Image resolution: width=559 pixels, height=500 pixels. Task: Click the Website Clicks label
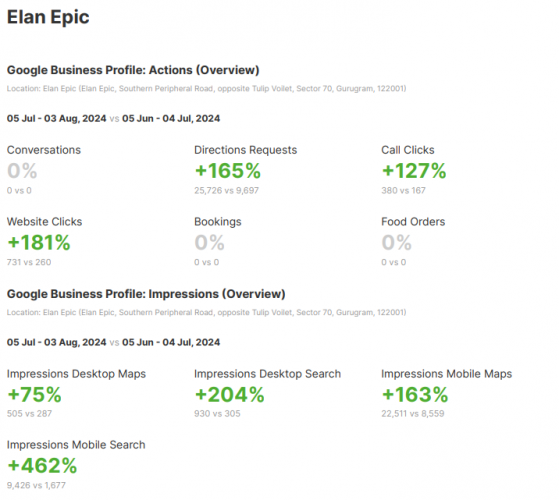tap(45, 222)
